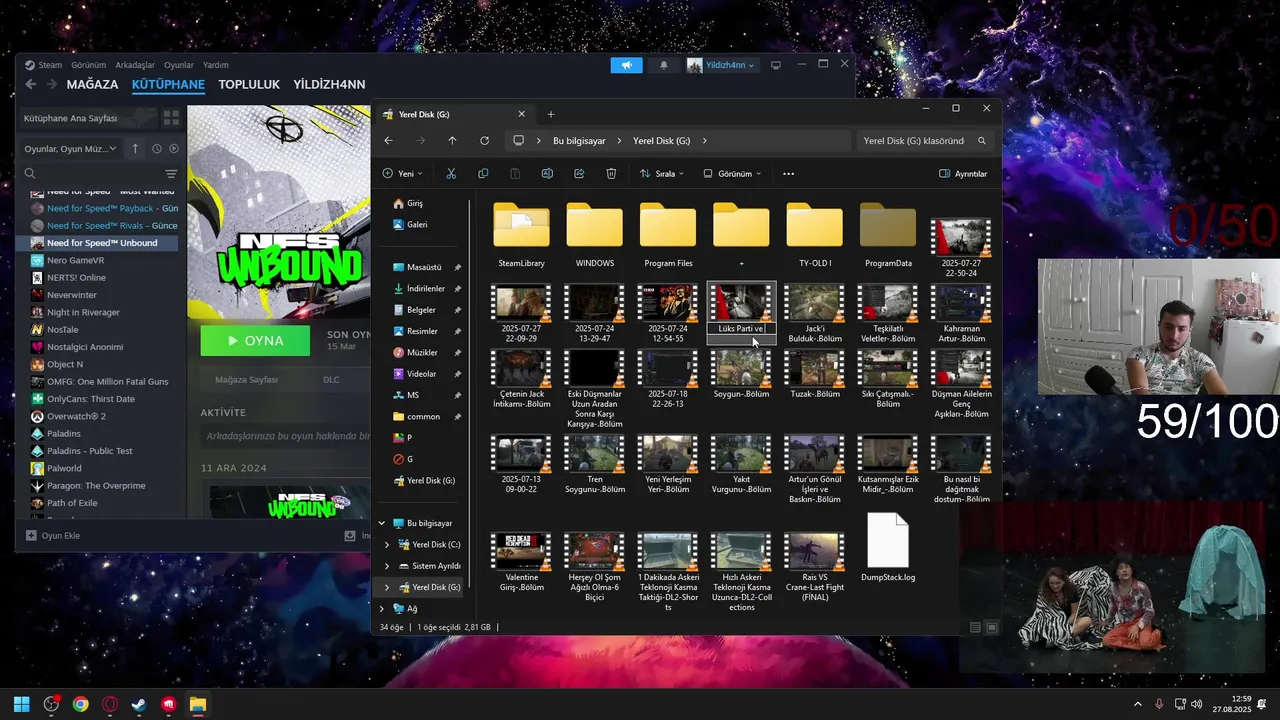Open Yildizh4nn account dropdown in Steam
The width and height of the screenshot is (1280, 720).
click(721, 65)
